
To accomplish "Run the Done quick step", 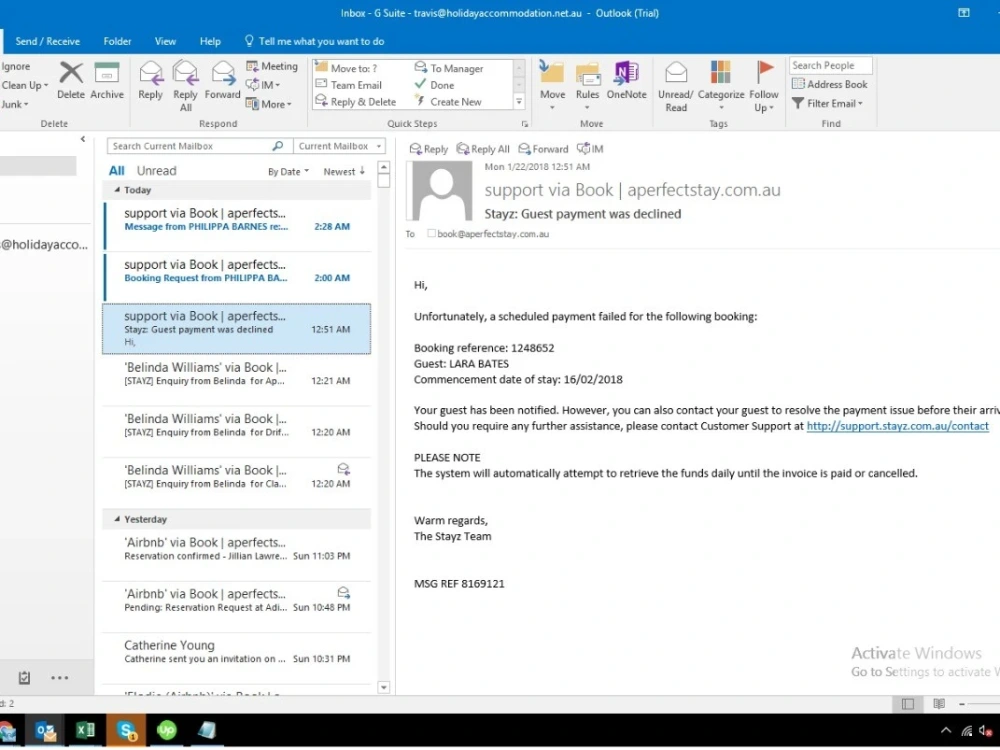I will (x=434, y=85).
